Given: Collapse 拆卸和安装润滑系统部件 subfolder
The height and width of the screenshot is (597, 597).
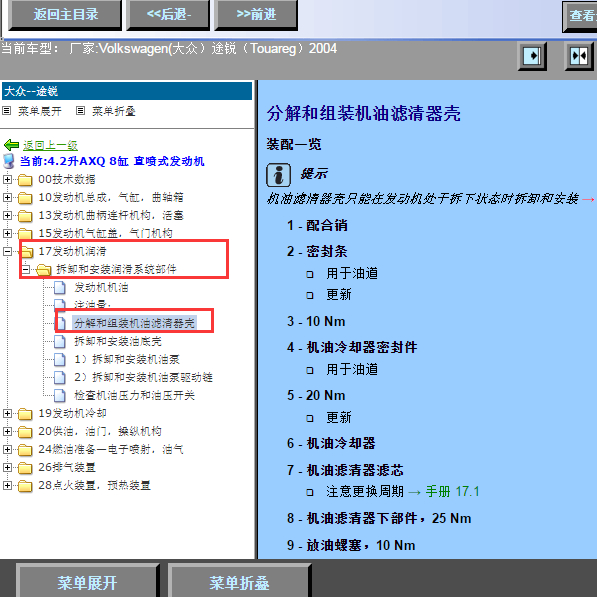Looking at the screenshot, I should click(x=26, y=269).
